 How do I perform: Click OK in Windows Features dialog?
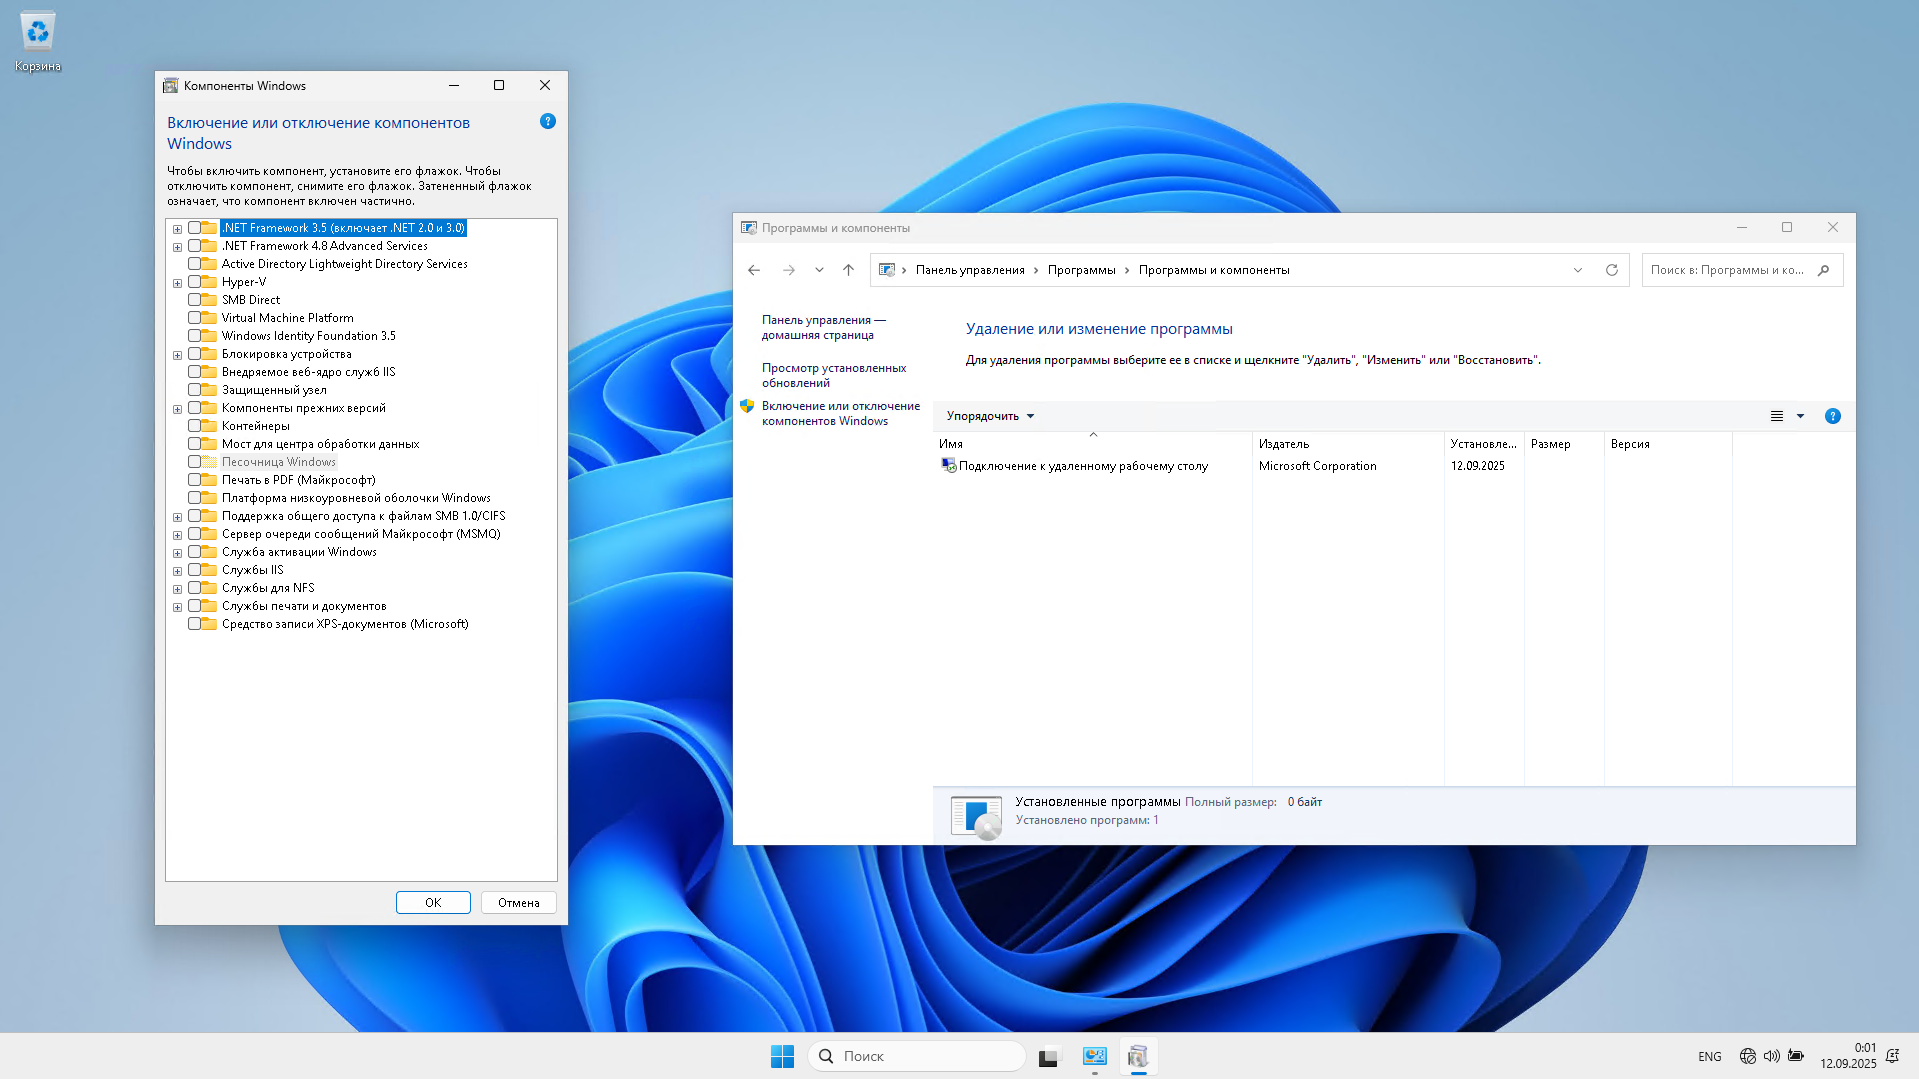[x=433, y=903]
